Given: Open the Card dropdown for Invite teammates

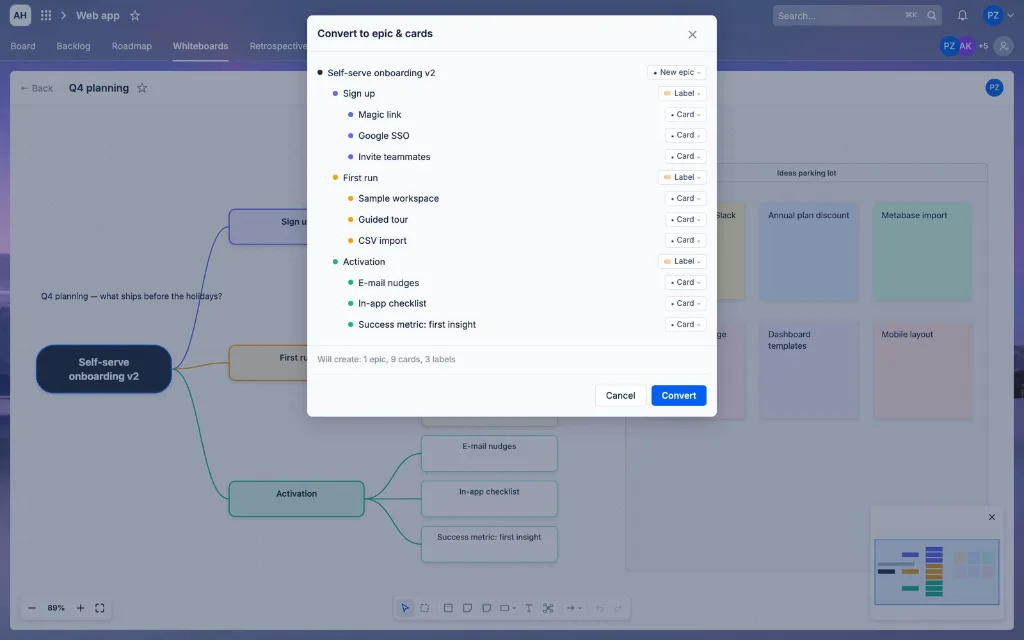Looking at the screenshot, I should click(x=685, y=156).
